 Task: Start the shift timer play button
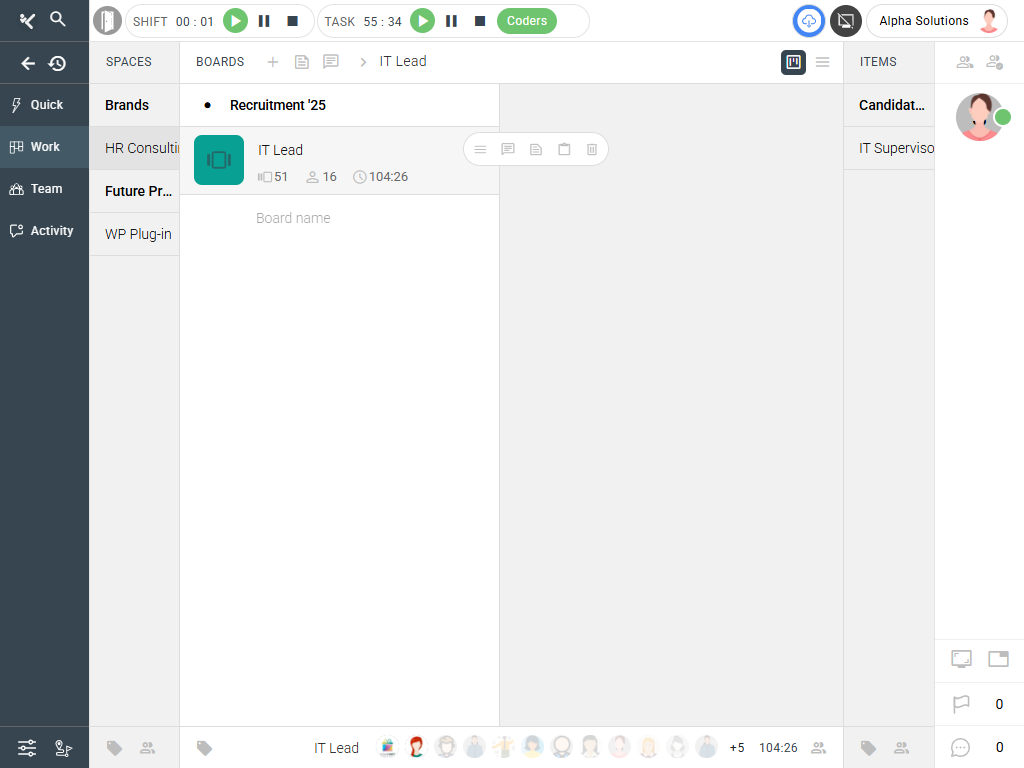pyautogui.click(x=235, y=21)
